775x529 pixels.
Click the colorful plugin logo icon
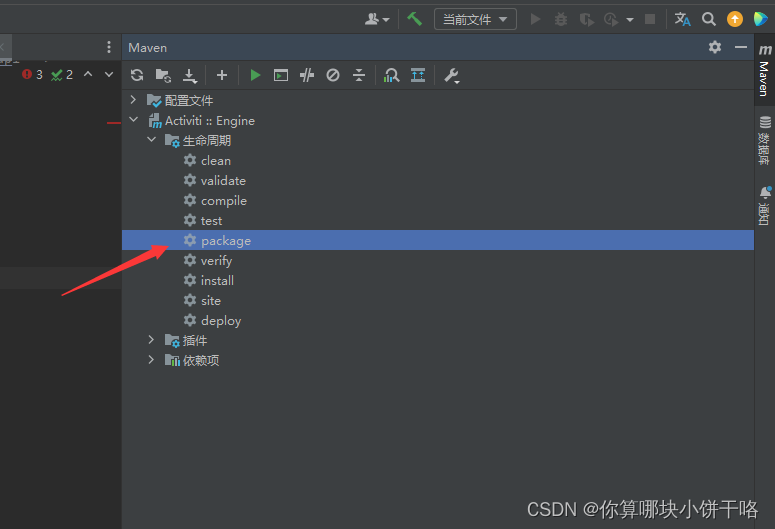point(761,19)
